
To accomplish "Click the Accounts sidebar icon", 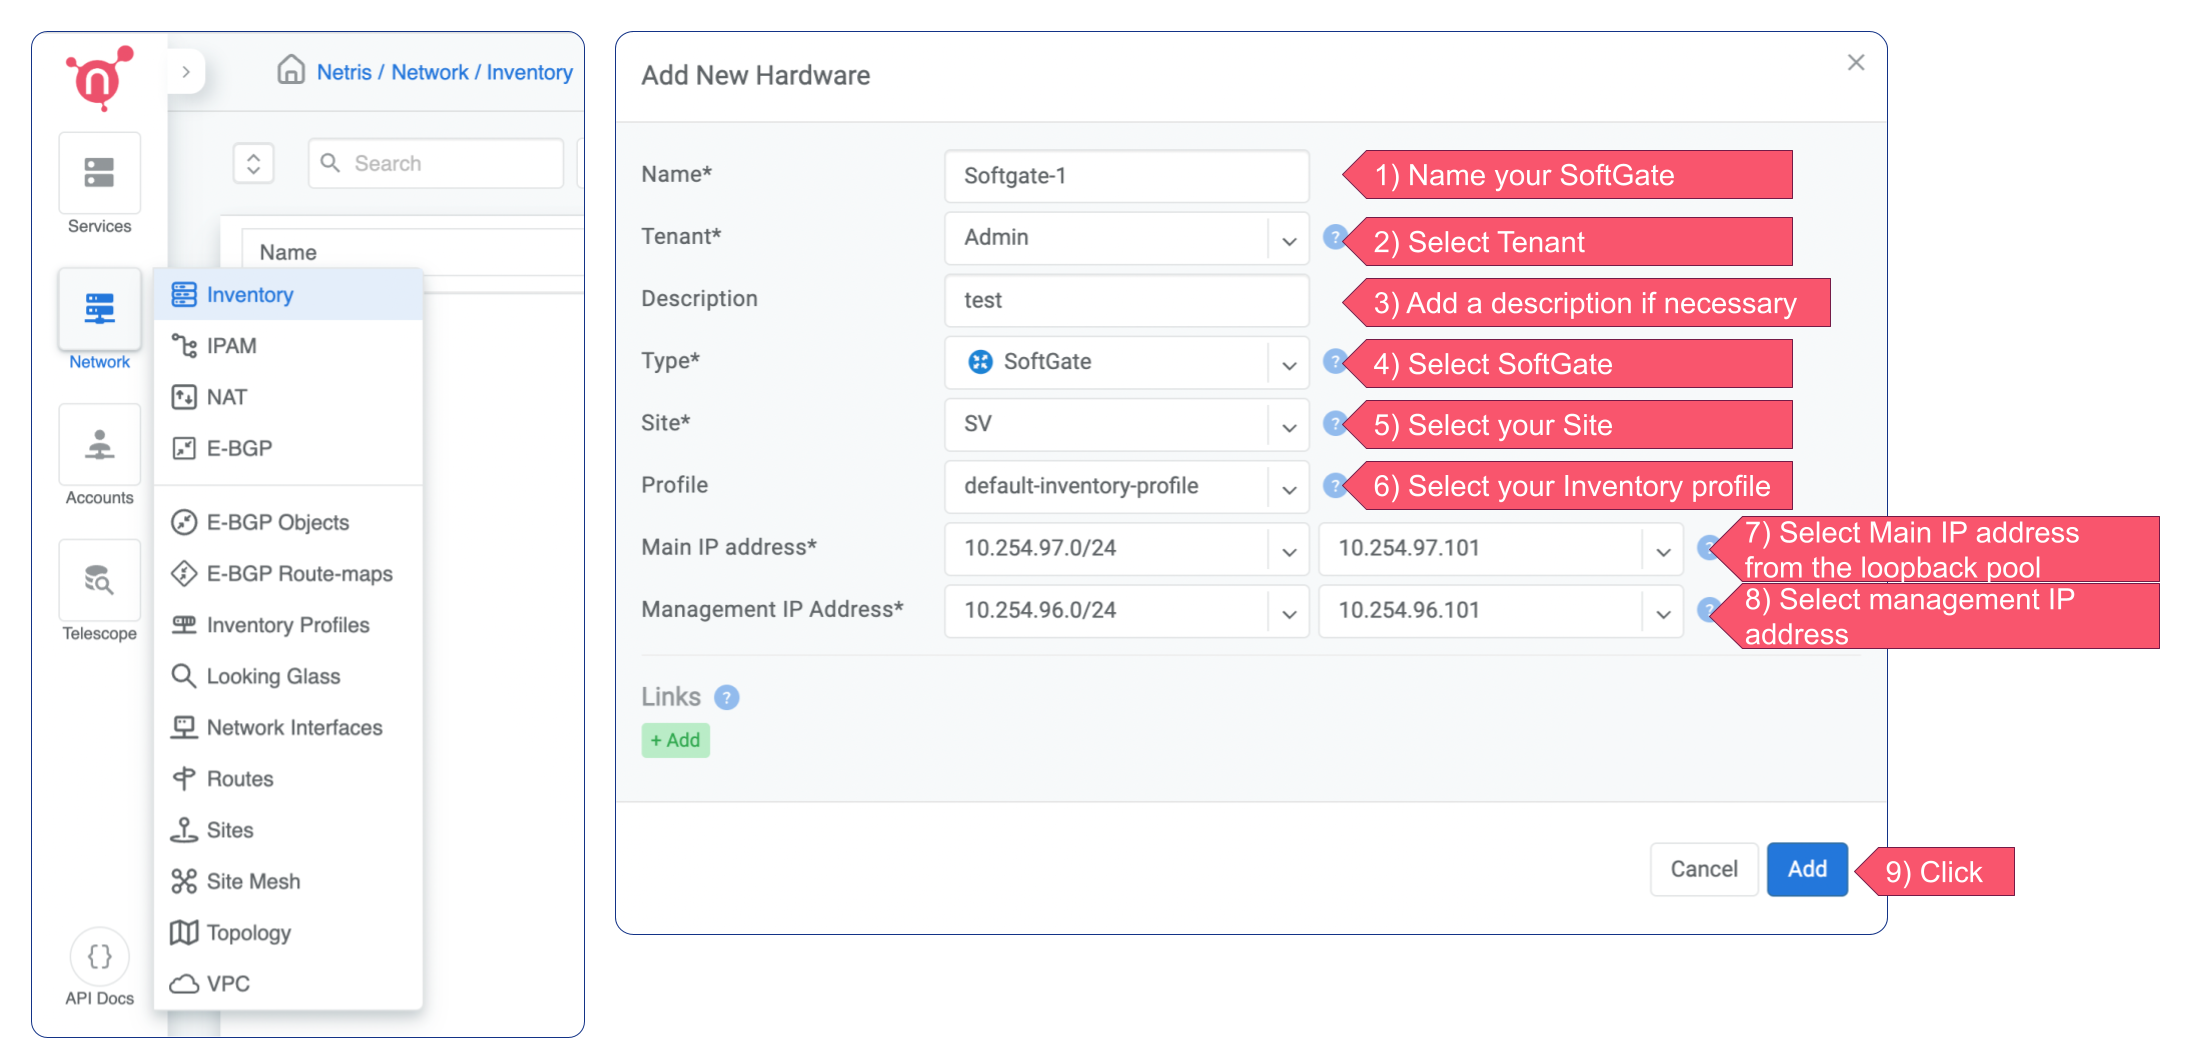I will click(99, 445).
